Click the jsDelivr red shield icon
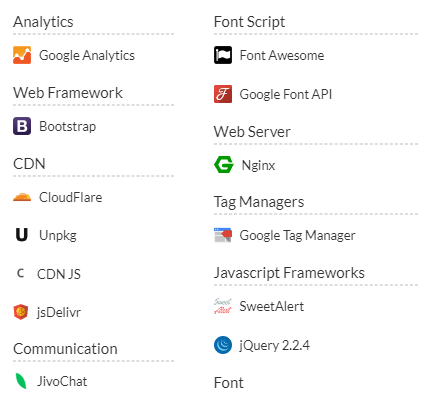 pyautogui.click(x=21, y=312)
